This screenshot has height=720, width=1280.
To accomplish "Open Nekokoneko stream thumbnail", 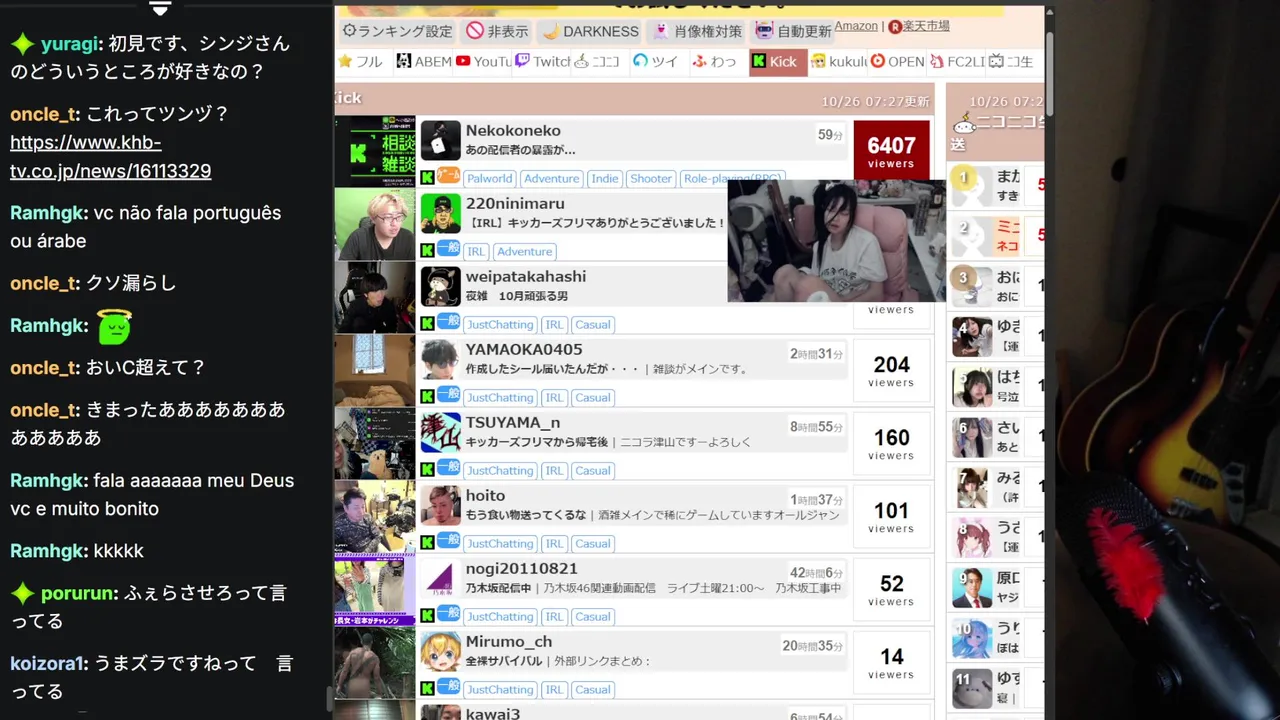I will [375, 152].
